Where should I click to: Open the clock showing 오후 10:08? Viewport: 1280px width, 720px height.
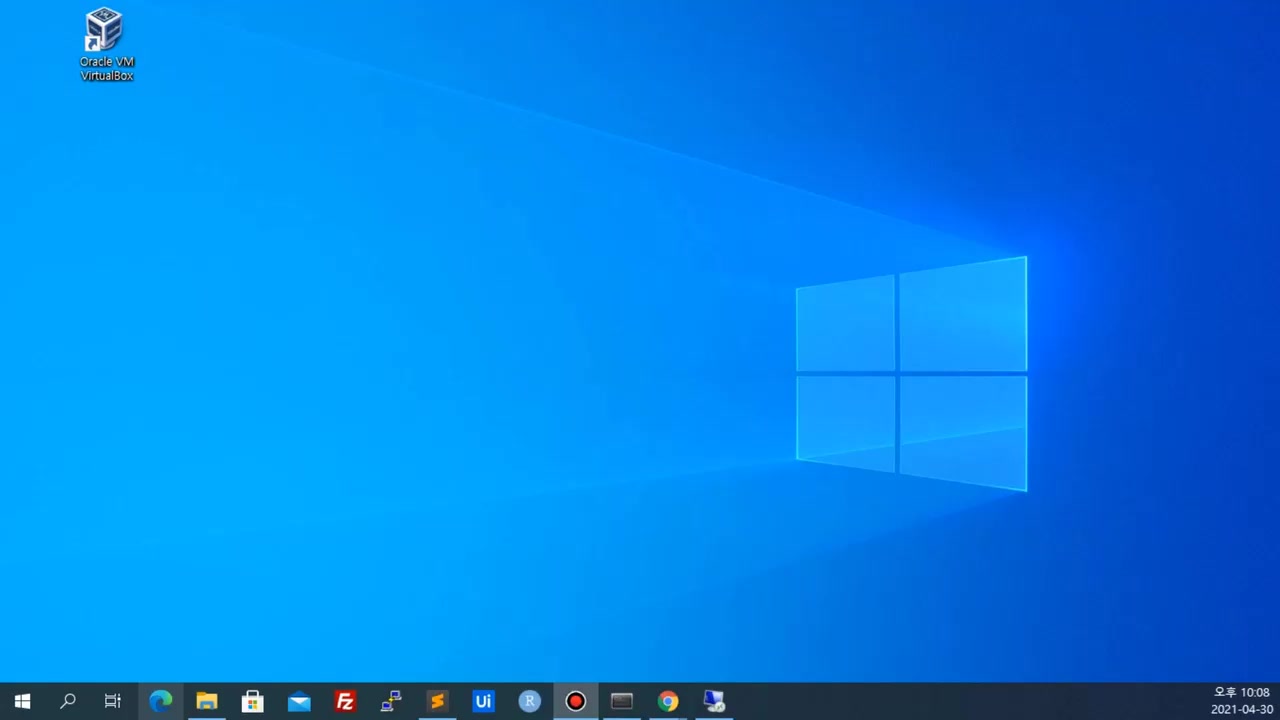point(1241,701)
